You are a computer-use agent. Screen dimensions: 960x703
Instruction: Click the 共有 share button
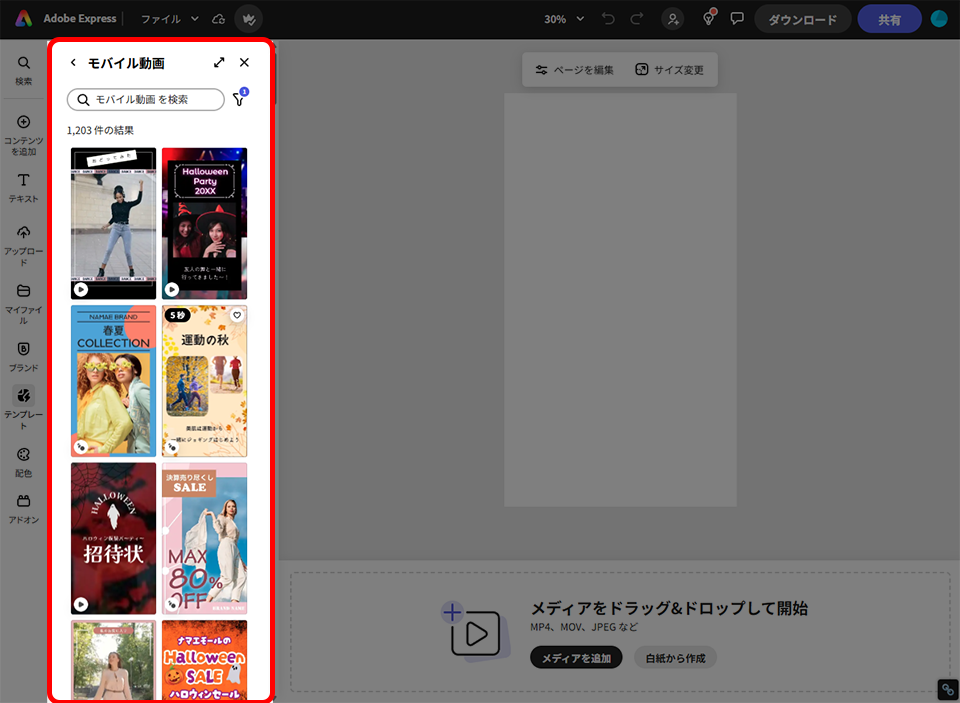coord(889,19)
